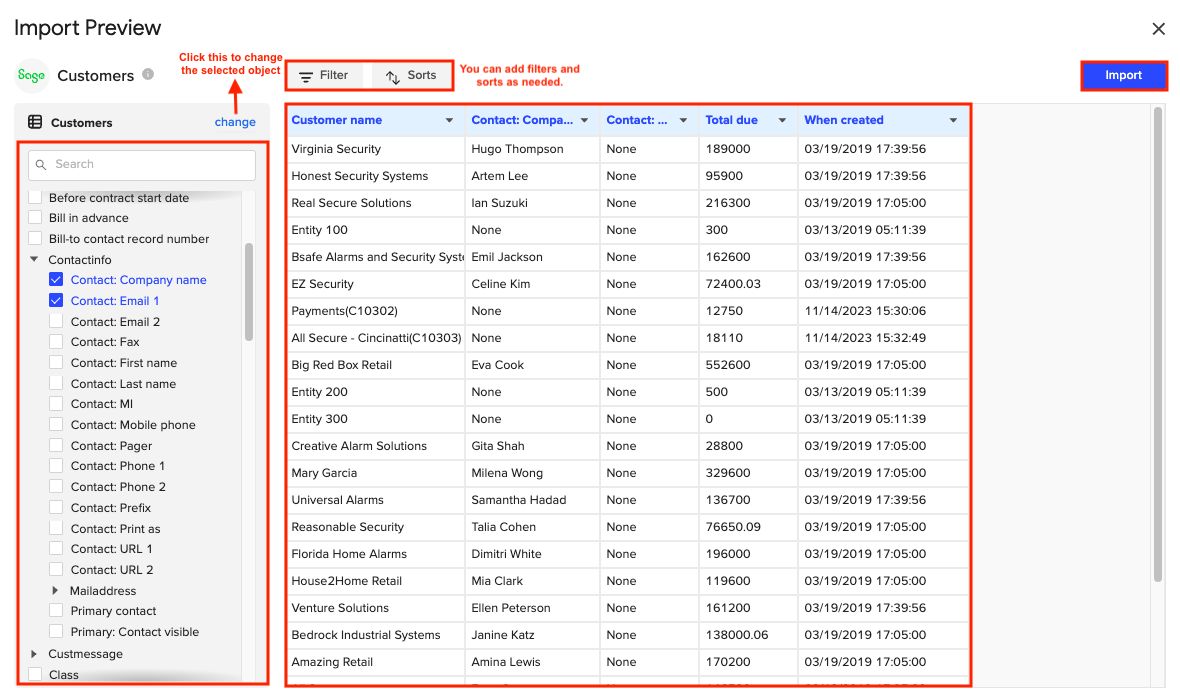Collapse the Contactinfo tree group

(34, 259)
